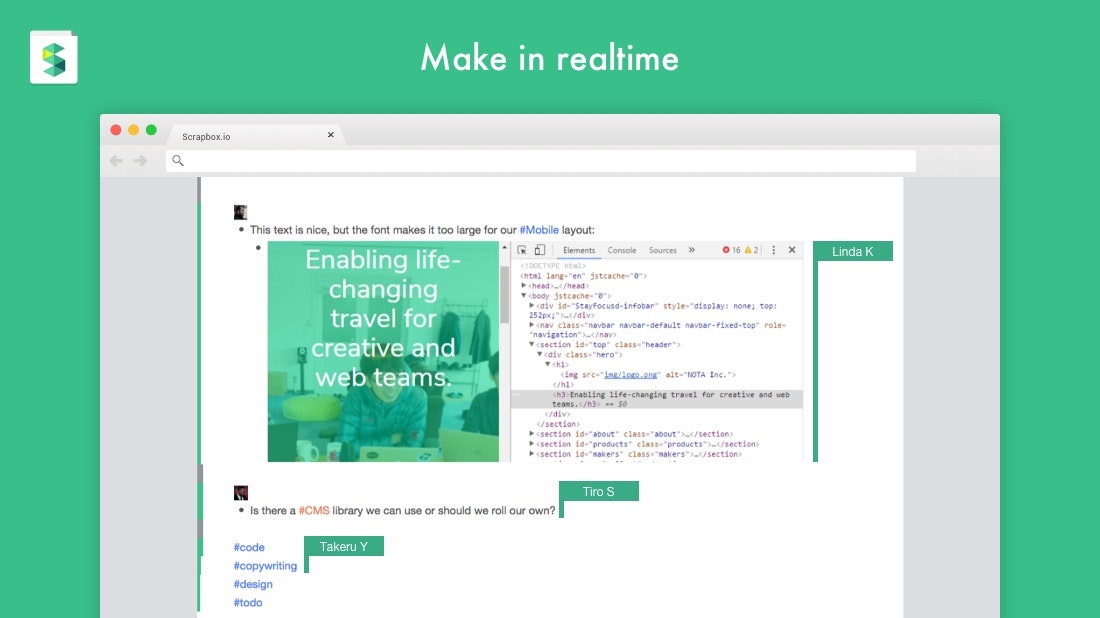Collapse the h1 node in DOM tree
Viewport: 1100px width, 618px height.
548,364
